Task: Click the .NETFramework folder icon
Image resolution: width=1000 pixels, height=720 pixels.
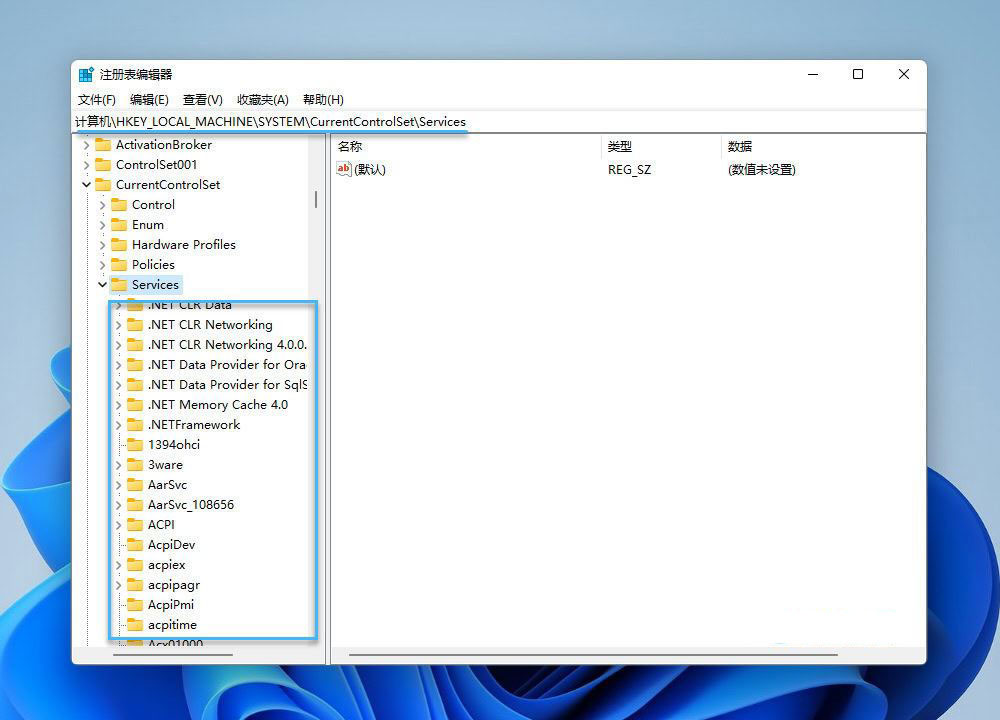Action: pyautogui.click(x=134, y=425)
